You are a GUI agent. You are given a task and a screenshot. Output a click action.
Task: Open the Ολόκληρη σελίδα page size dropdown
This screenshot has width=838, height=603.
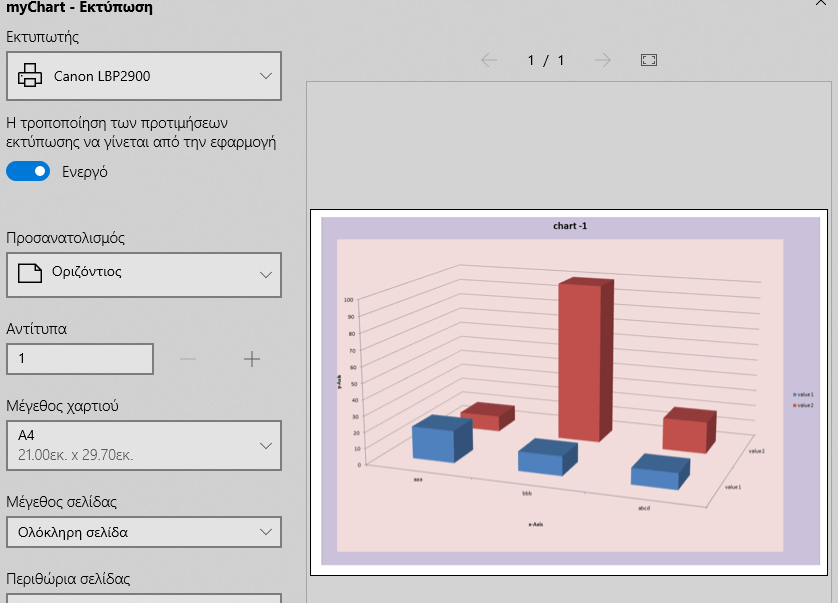point(144,532)
